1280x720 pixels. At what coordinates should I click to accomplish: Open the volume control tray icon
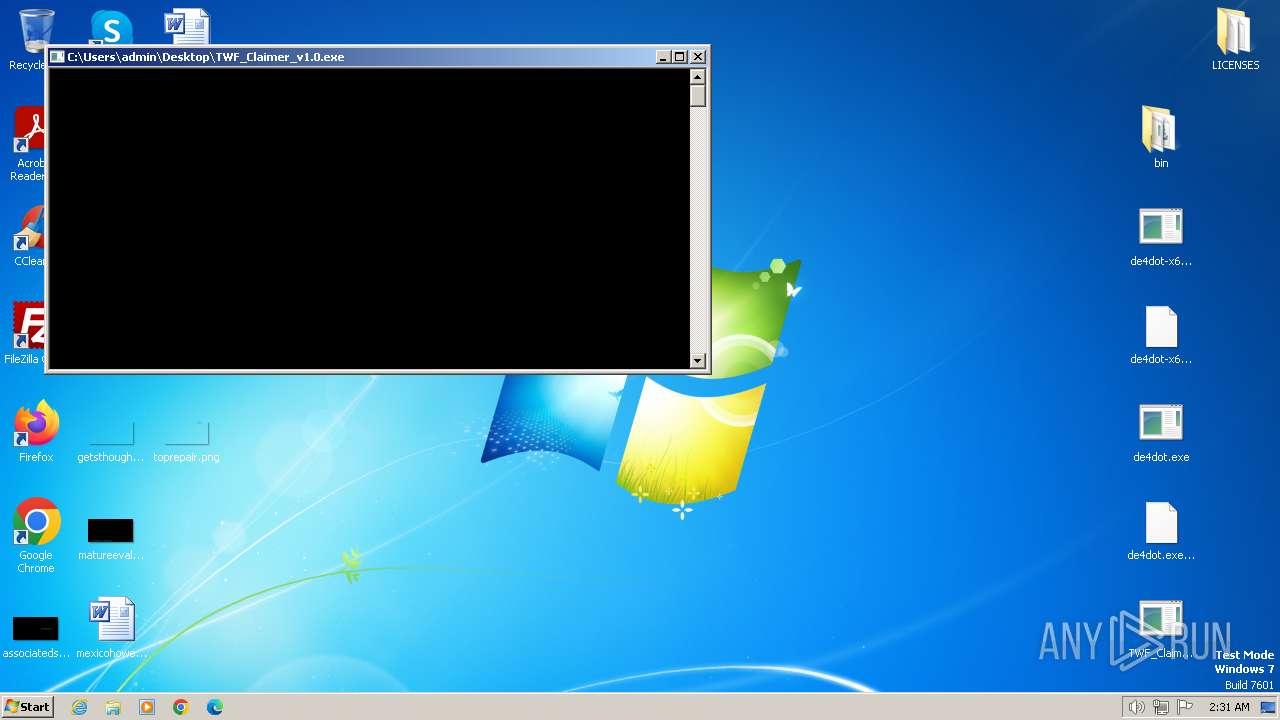click(1136, 707)
